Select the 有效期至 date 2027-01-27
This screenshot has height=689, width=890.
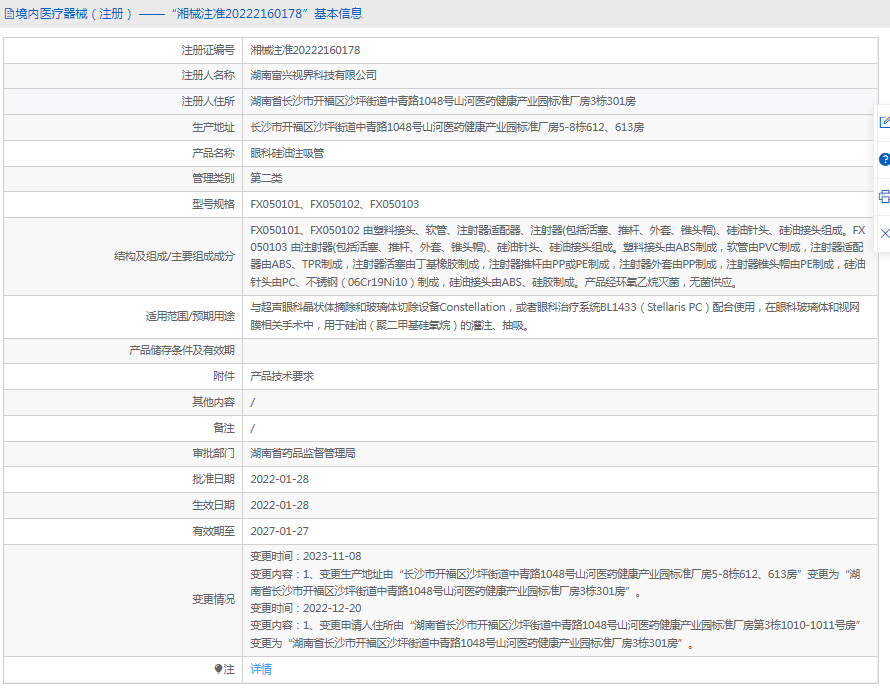pyautogui.click(x=279, y=531)
